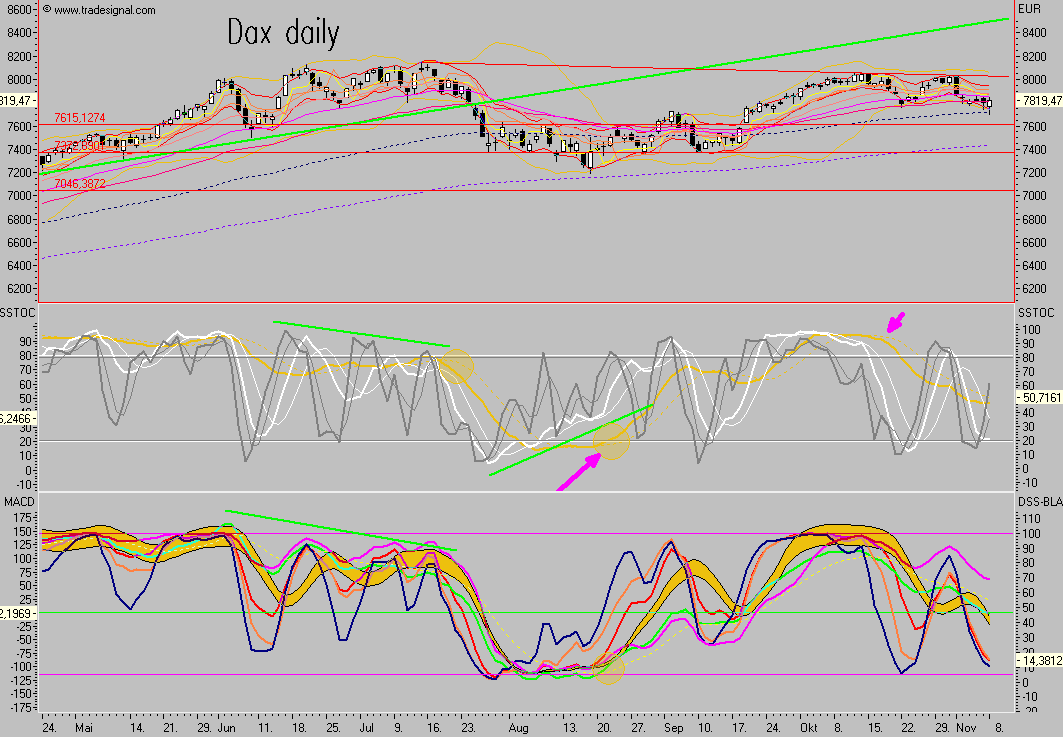The width and height of the screenshot is (1063, 737).
Task: Click the copyright symbol before tradesignal URL
Action: [47, 10]
